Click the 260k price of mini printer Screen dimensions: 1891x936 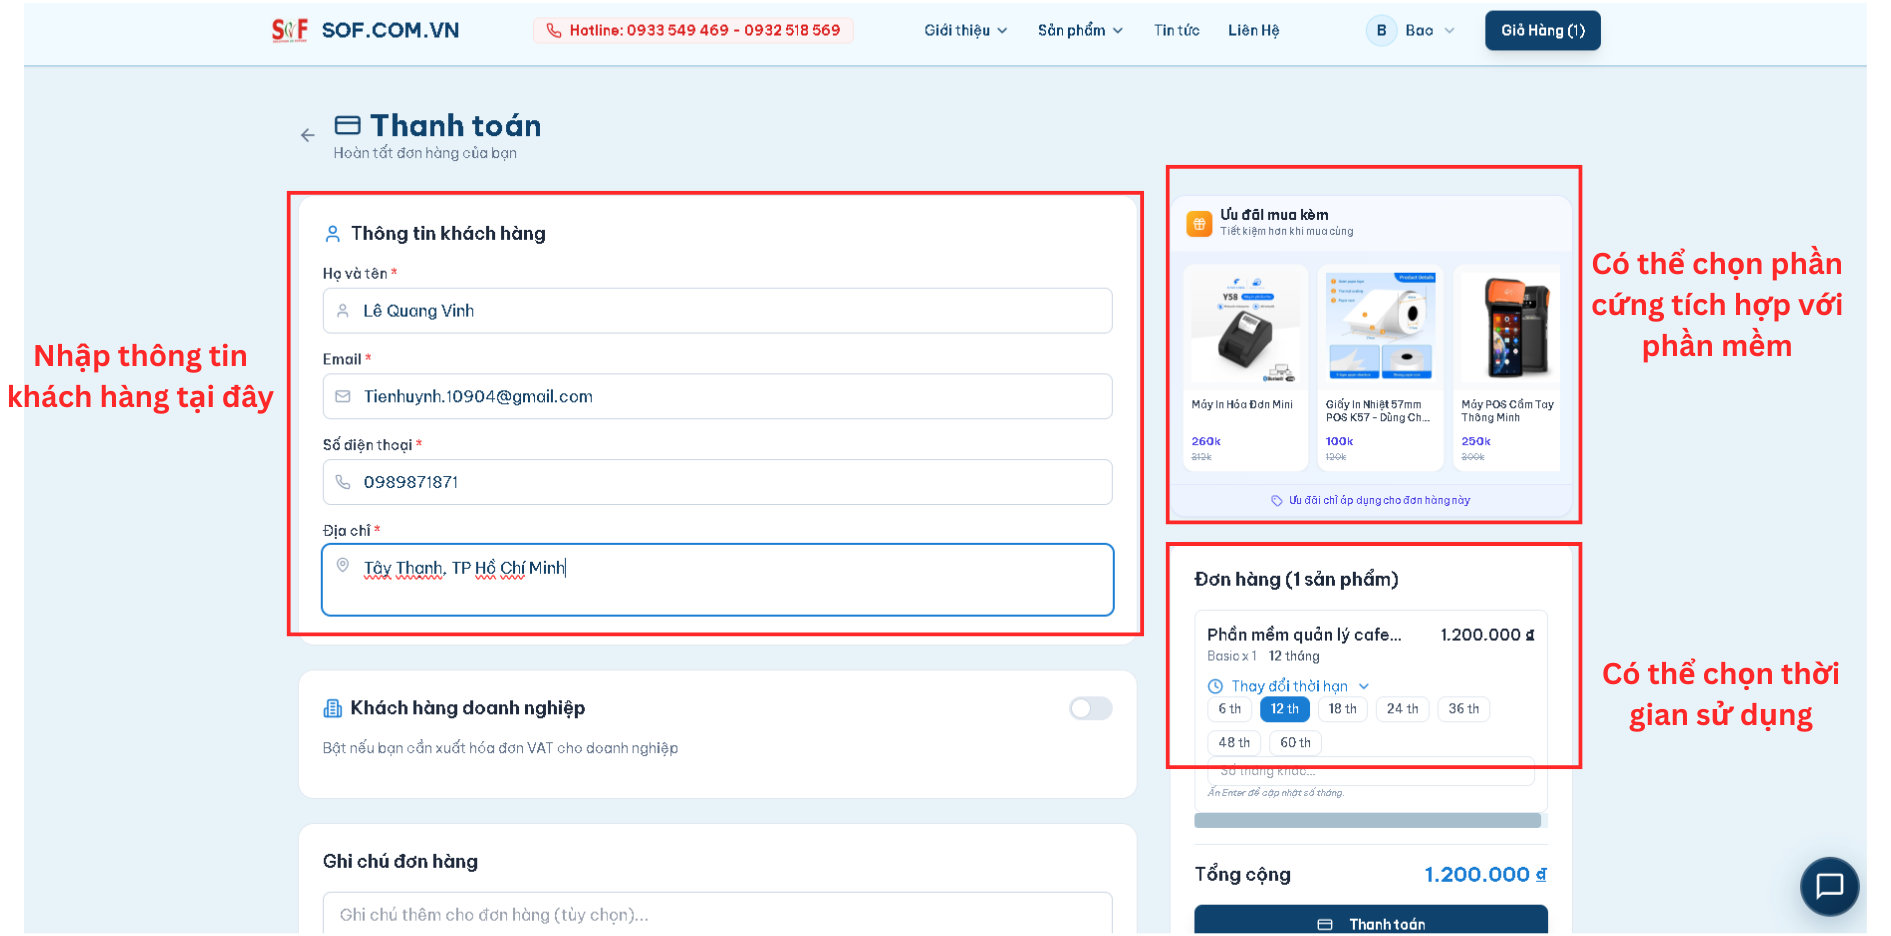point(1206,442)
